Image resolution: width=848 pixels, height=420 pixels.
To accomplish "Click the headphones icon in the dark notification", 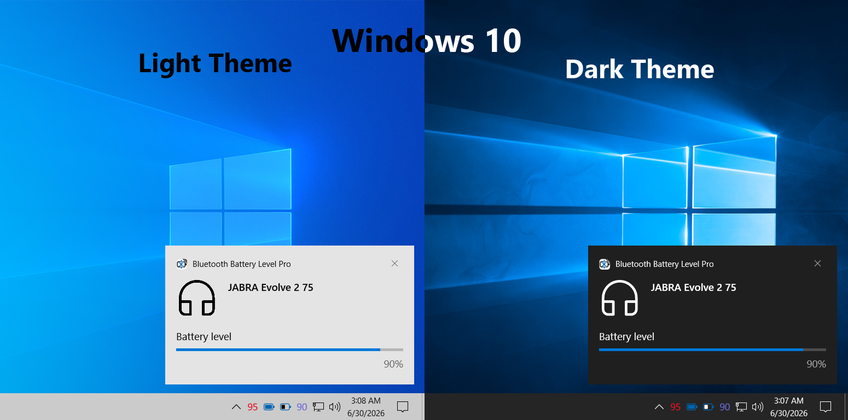I will [620, 298].
